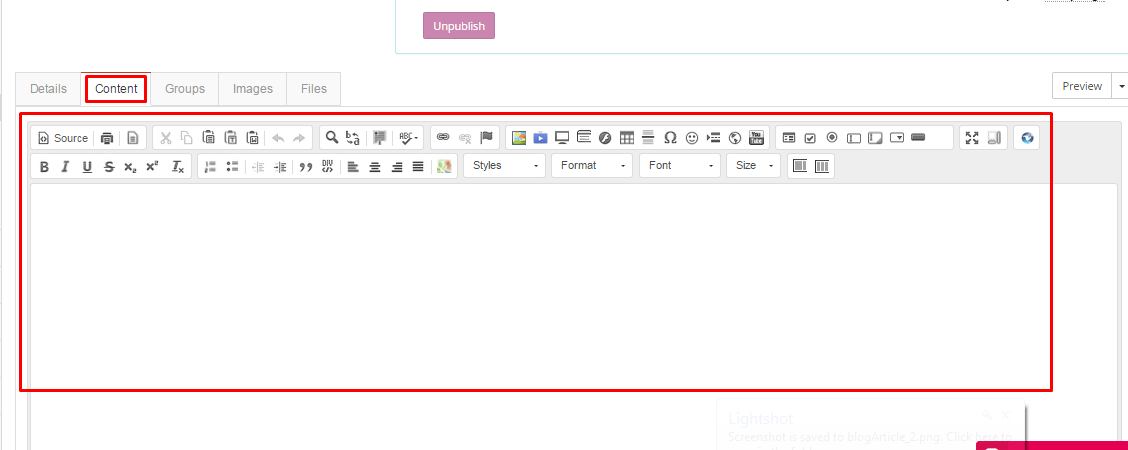The height and width of the screenshot is (450, 1128).
Task: Open the Format dropdown
Action: [x=592, y=165]
